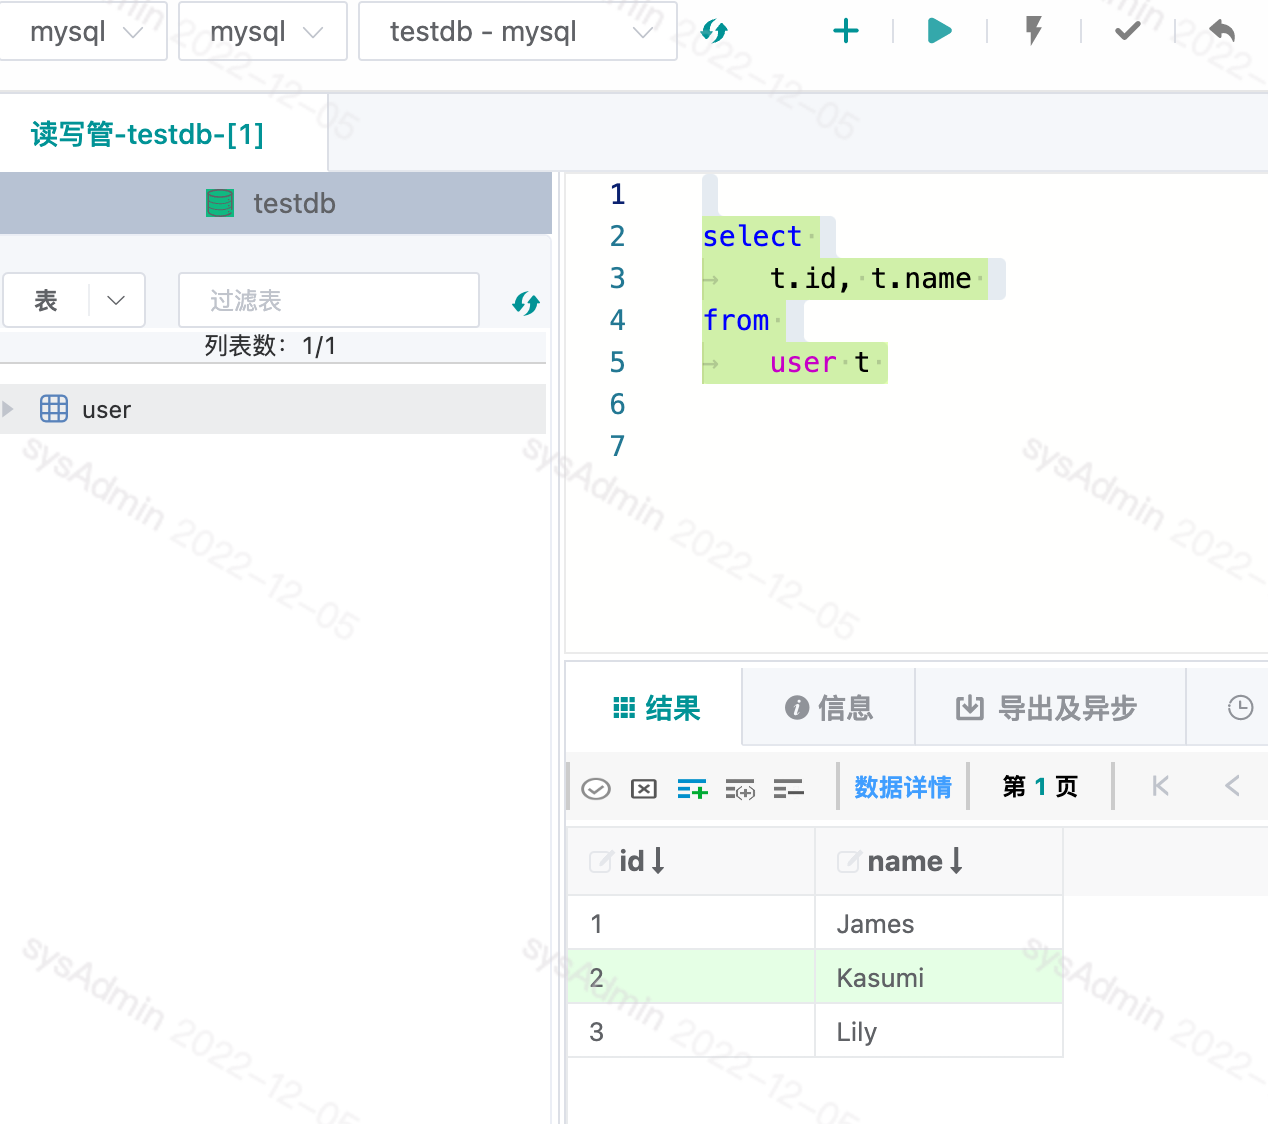Open the 表 object type dropdown
The width and height of the screenshot is (1268, 1124).
pyautogui.click(x=75, y=300)
